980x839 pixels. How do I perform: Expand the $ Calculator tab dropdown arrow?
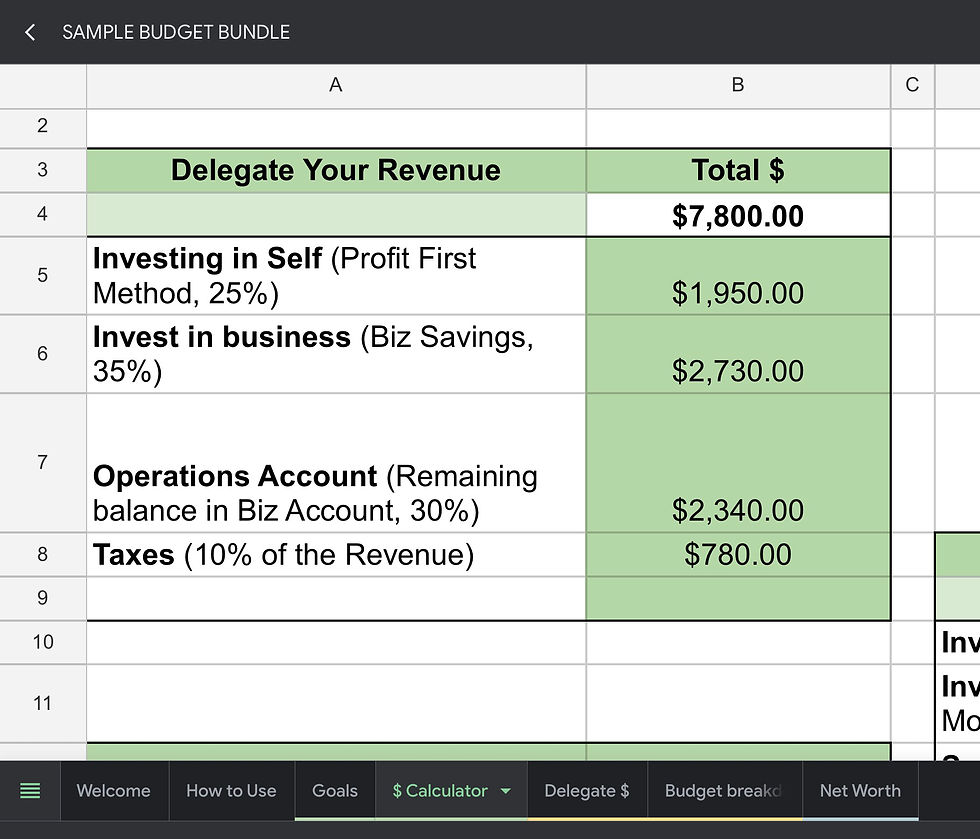(x=506, y=791)
